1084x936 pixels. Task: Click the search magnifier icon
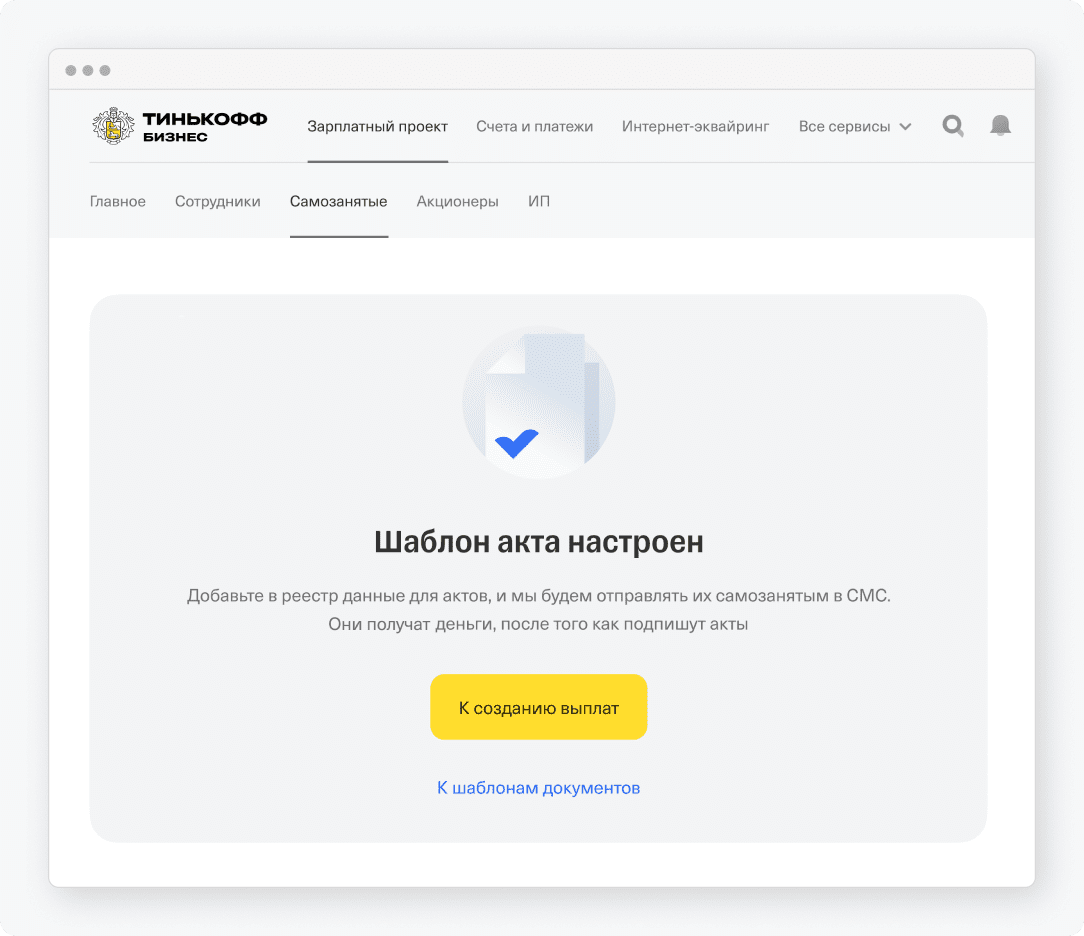[953, 126]
